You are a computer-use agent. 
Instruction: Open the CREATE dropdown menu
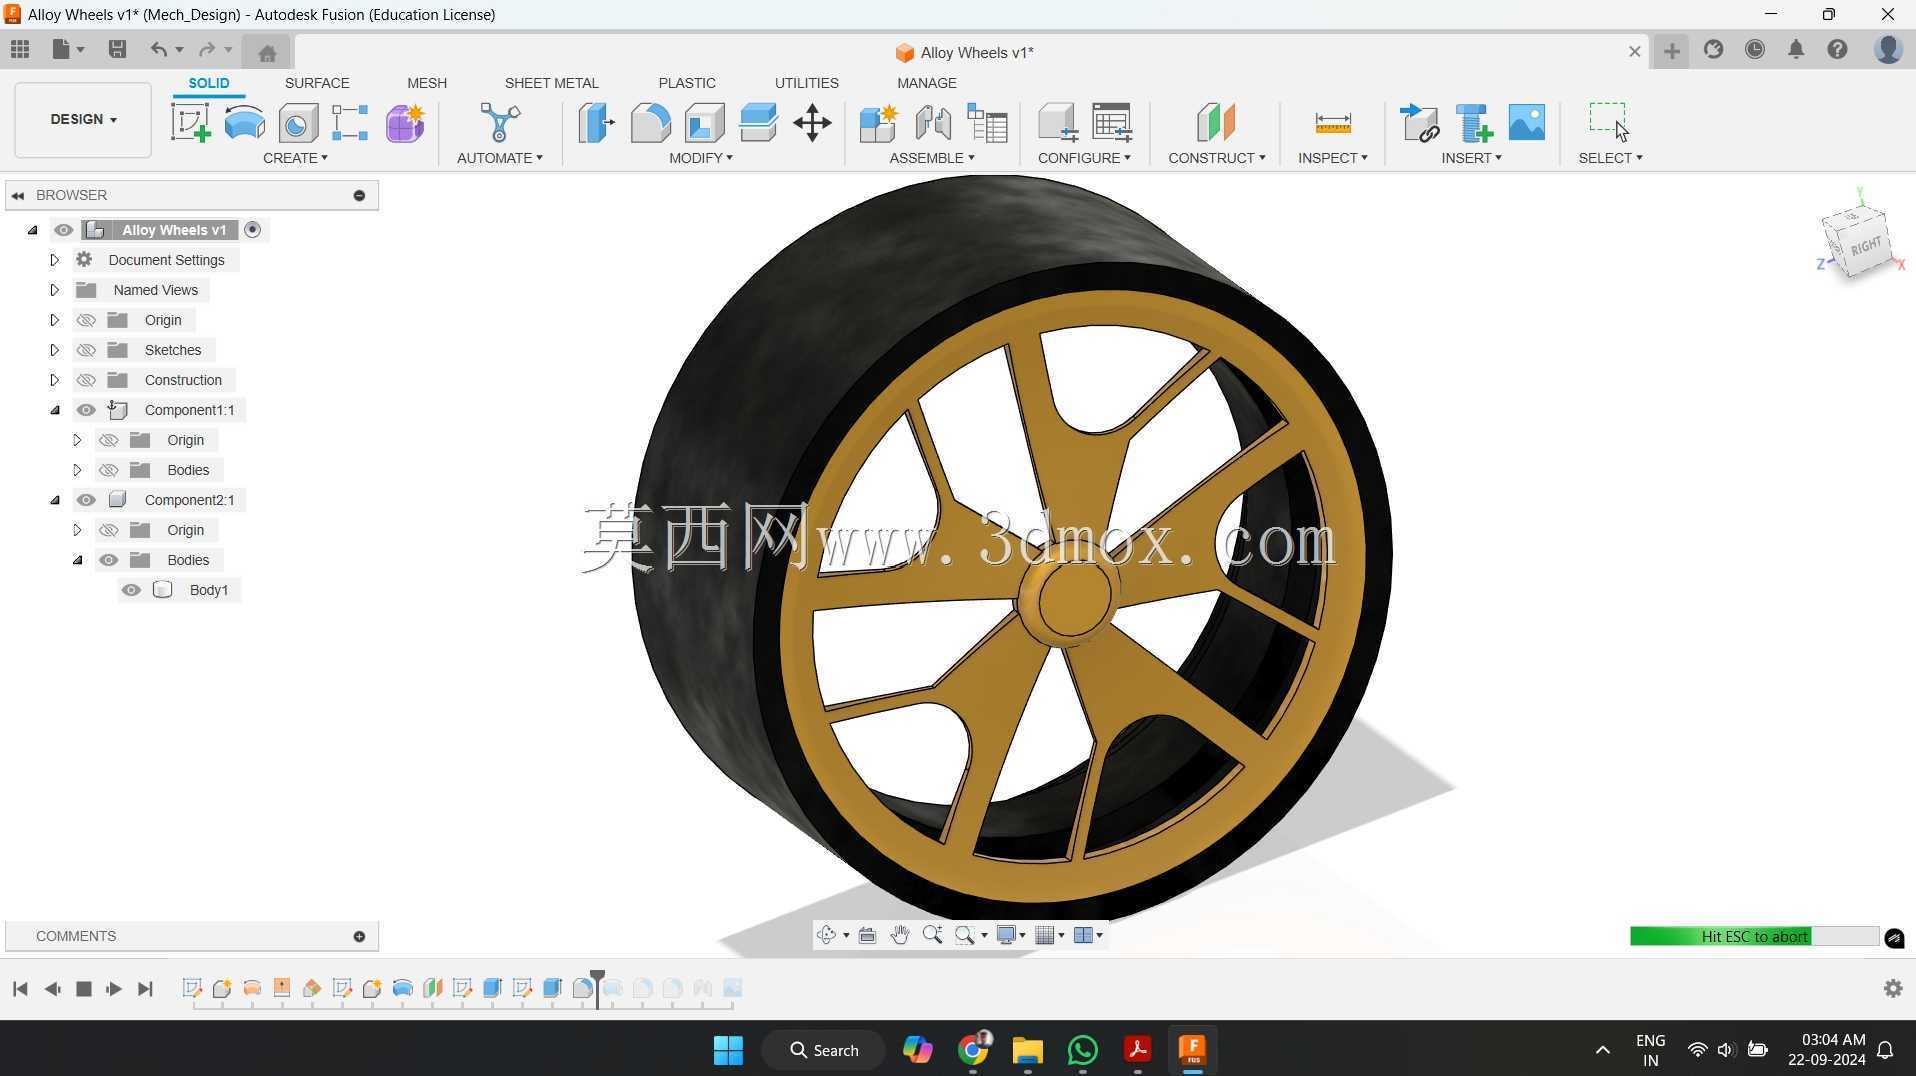295,158
